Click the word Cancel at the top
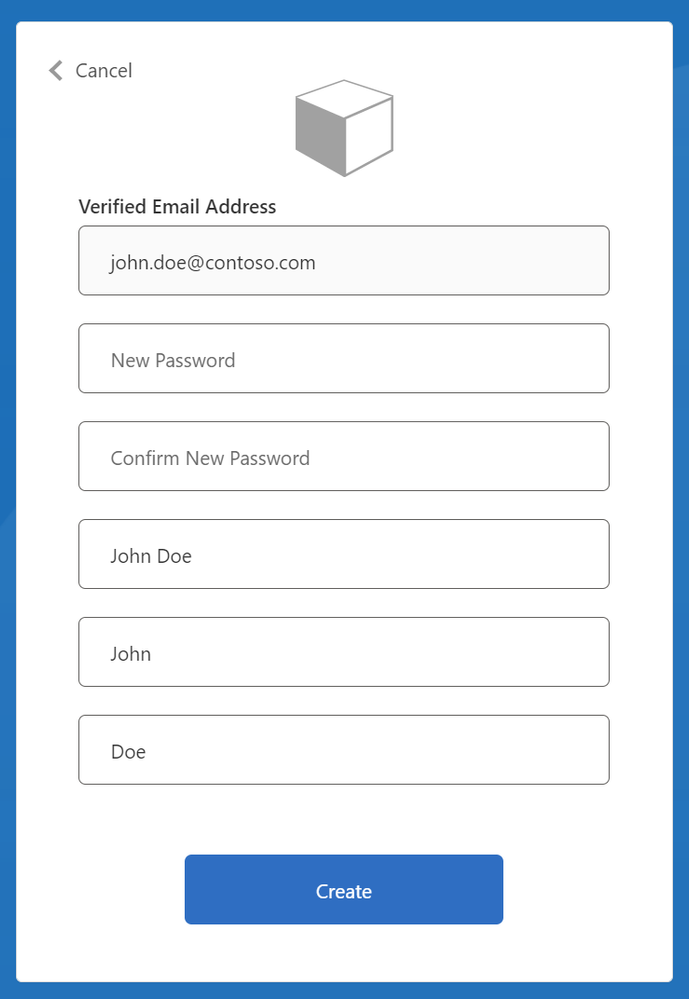Viewport: 689px width, 999px height. (x=104, y=71)
